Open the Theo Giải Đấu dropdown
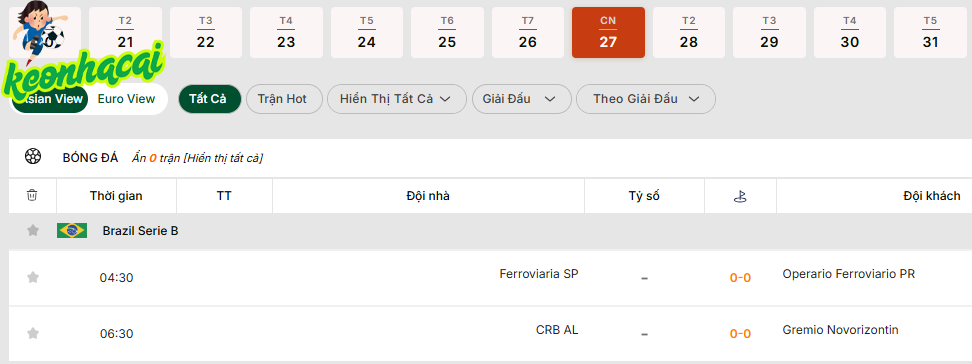 (646, 99)
